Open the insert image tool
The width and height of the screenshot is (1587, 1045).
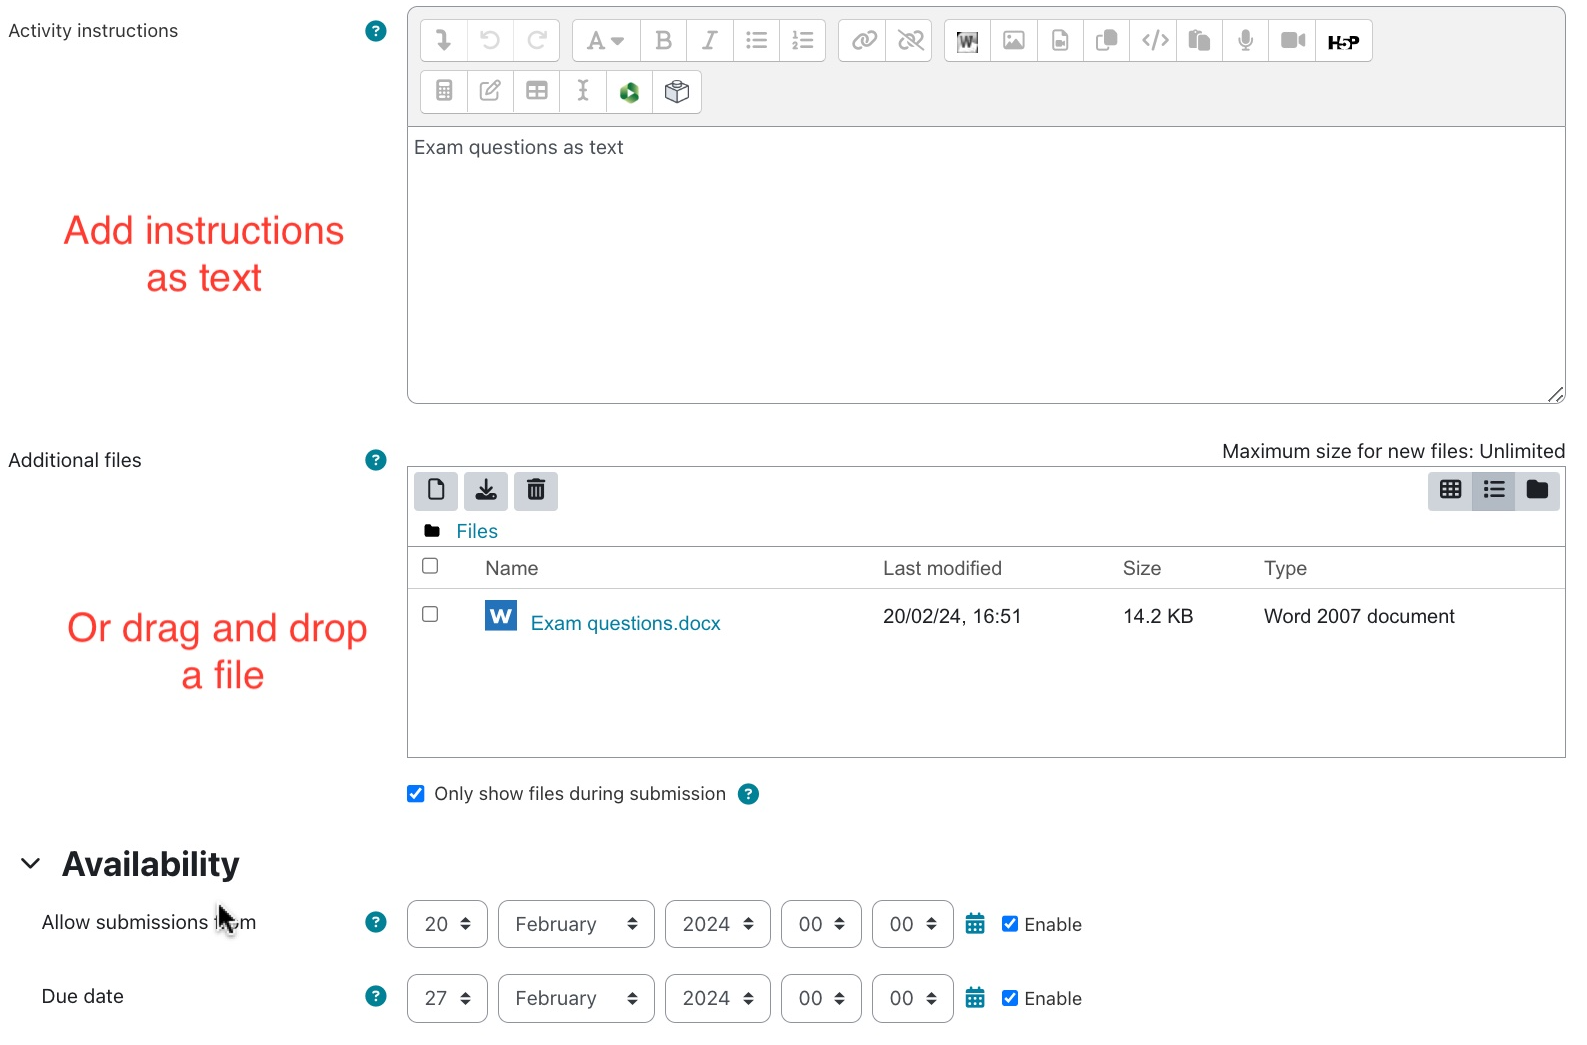pyautogui.click(x=1013, y=41)
